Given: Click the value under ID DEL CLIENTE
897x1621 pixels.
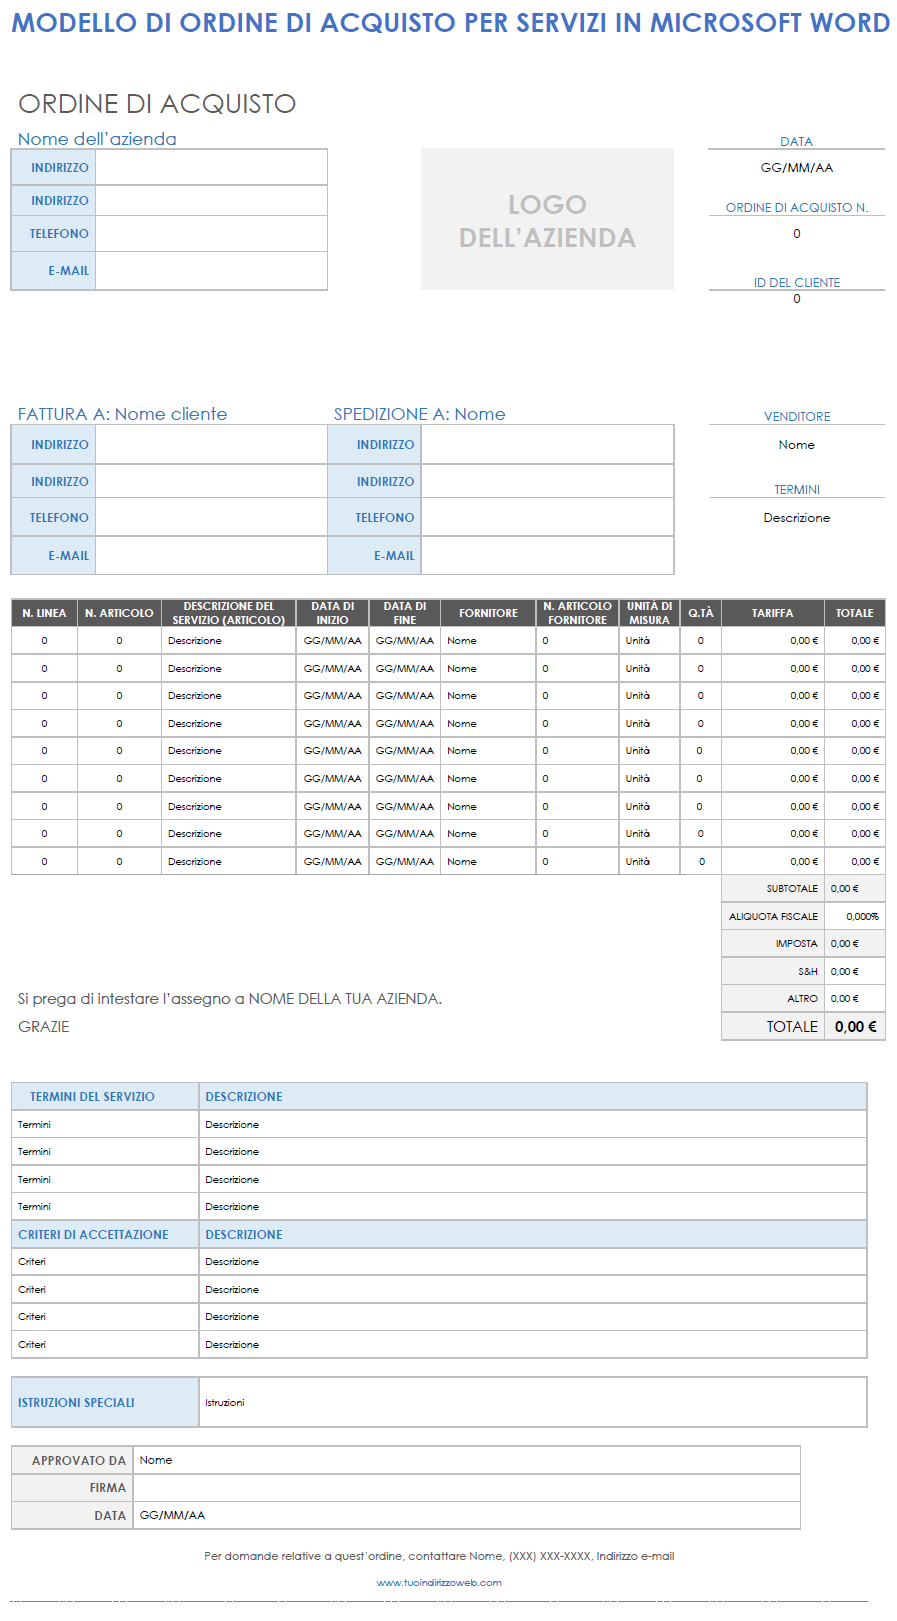Looking at the screenshot, I should [796, 299].
